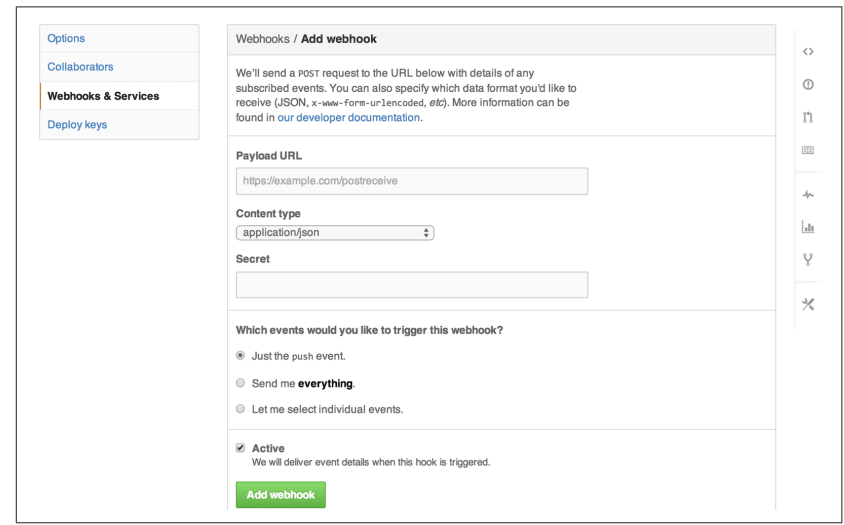Open the Issues icon in right sidebar
The image size is (844, 525).
pos(808,85)
